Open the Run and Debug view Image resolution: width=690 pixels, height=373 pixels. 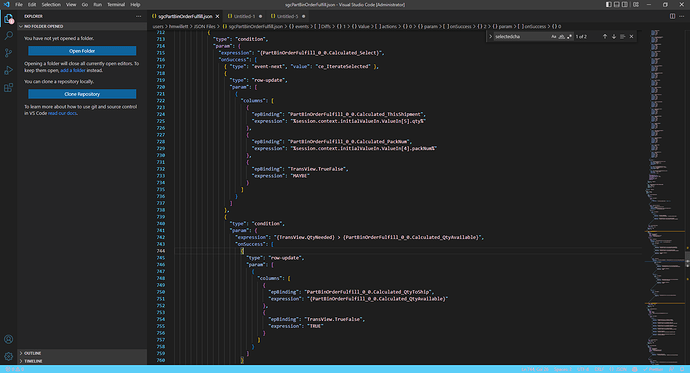8,70
